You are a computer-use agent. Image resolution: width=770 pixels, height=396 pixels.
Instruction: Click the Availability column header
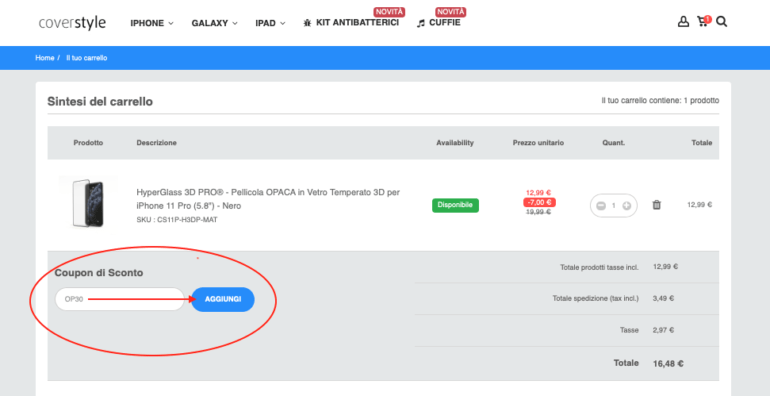tap(455, 143)
